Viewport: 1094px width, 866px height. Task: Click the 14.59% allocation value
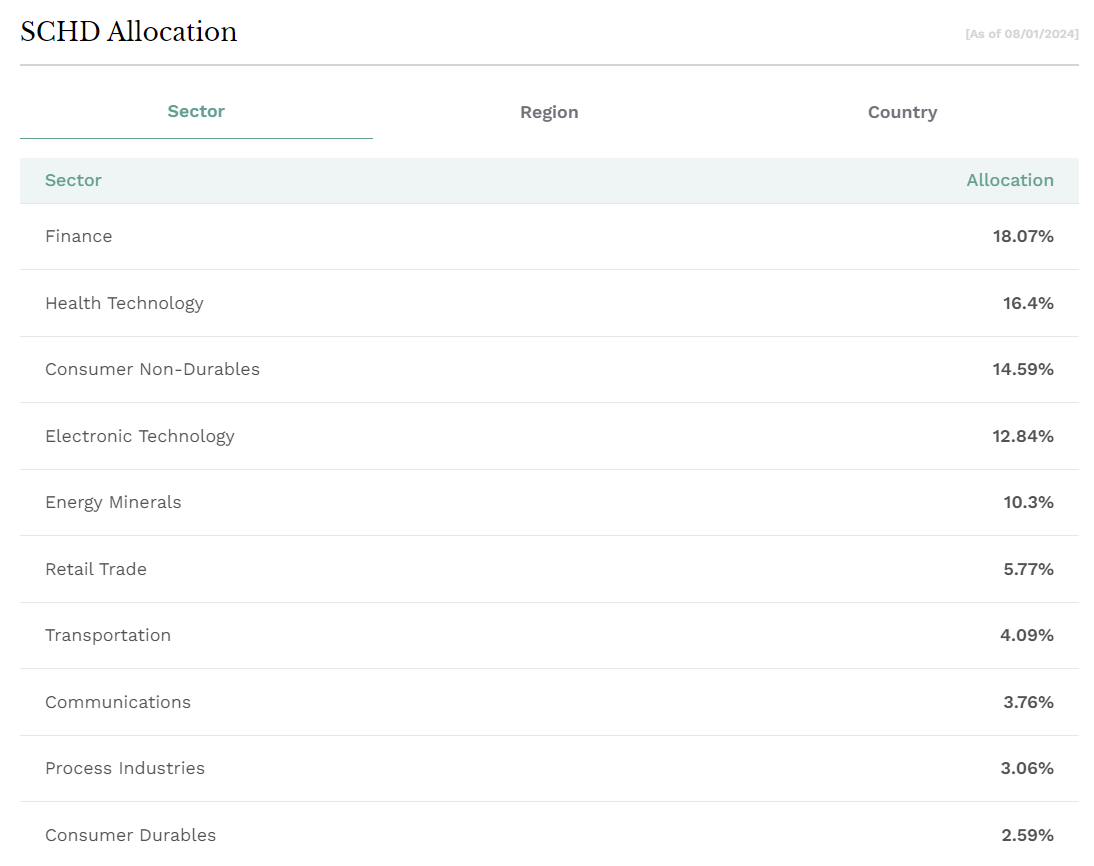pyautogui.click(x=1023, y=369)
